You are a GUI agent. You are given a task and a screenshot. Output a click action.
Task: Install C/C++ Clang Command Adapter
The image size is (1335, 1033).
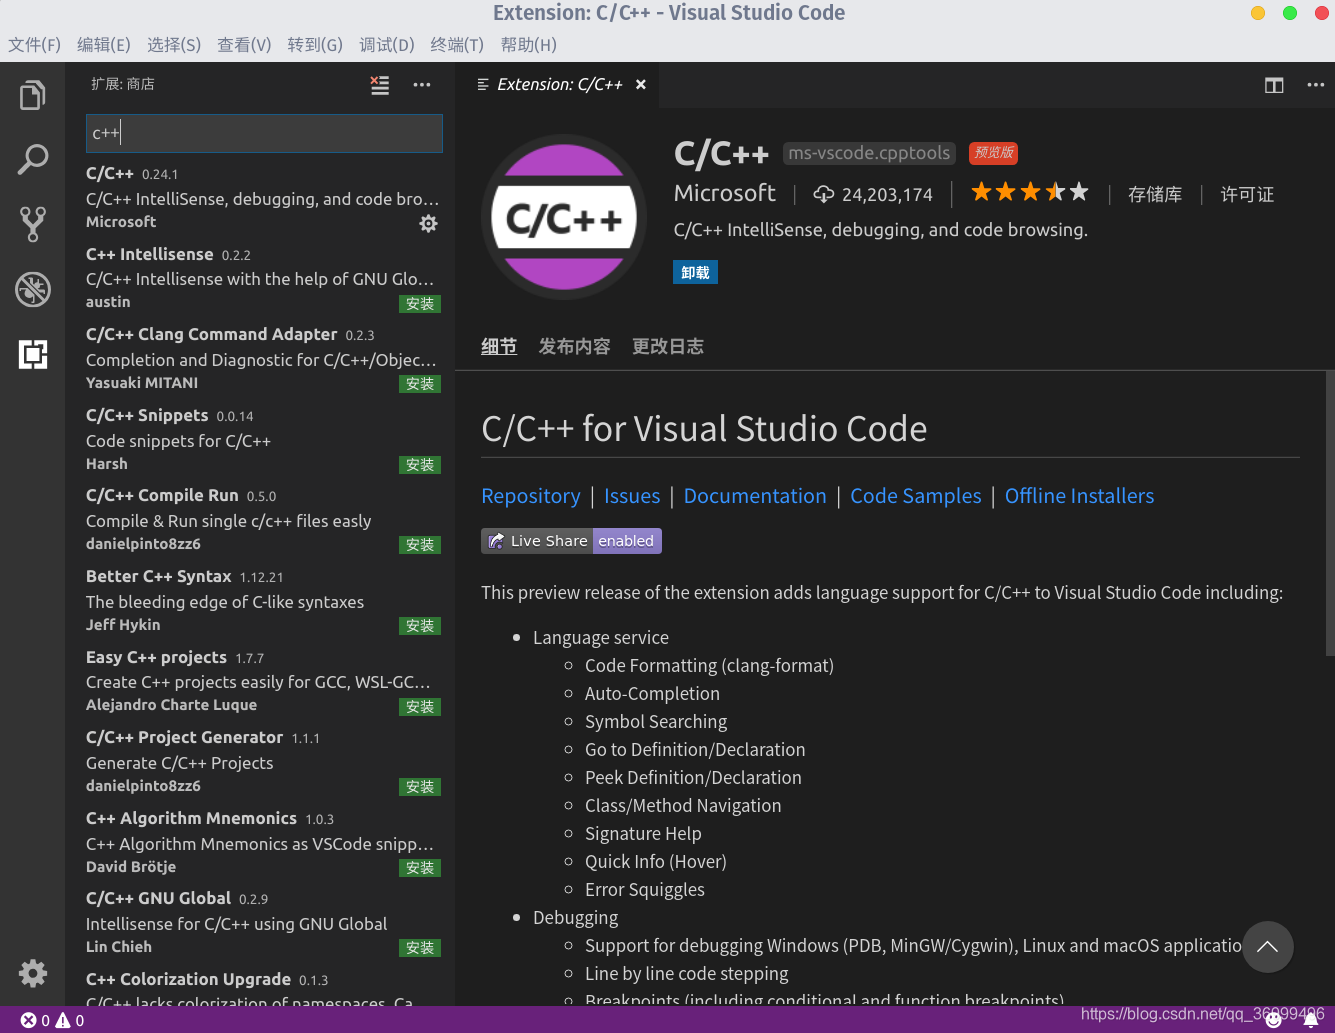coord(420,384)
